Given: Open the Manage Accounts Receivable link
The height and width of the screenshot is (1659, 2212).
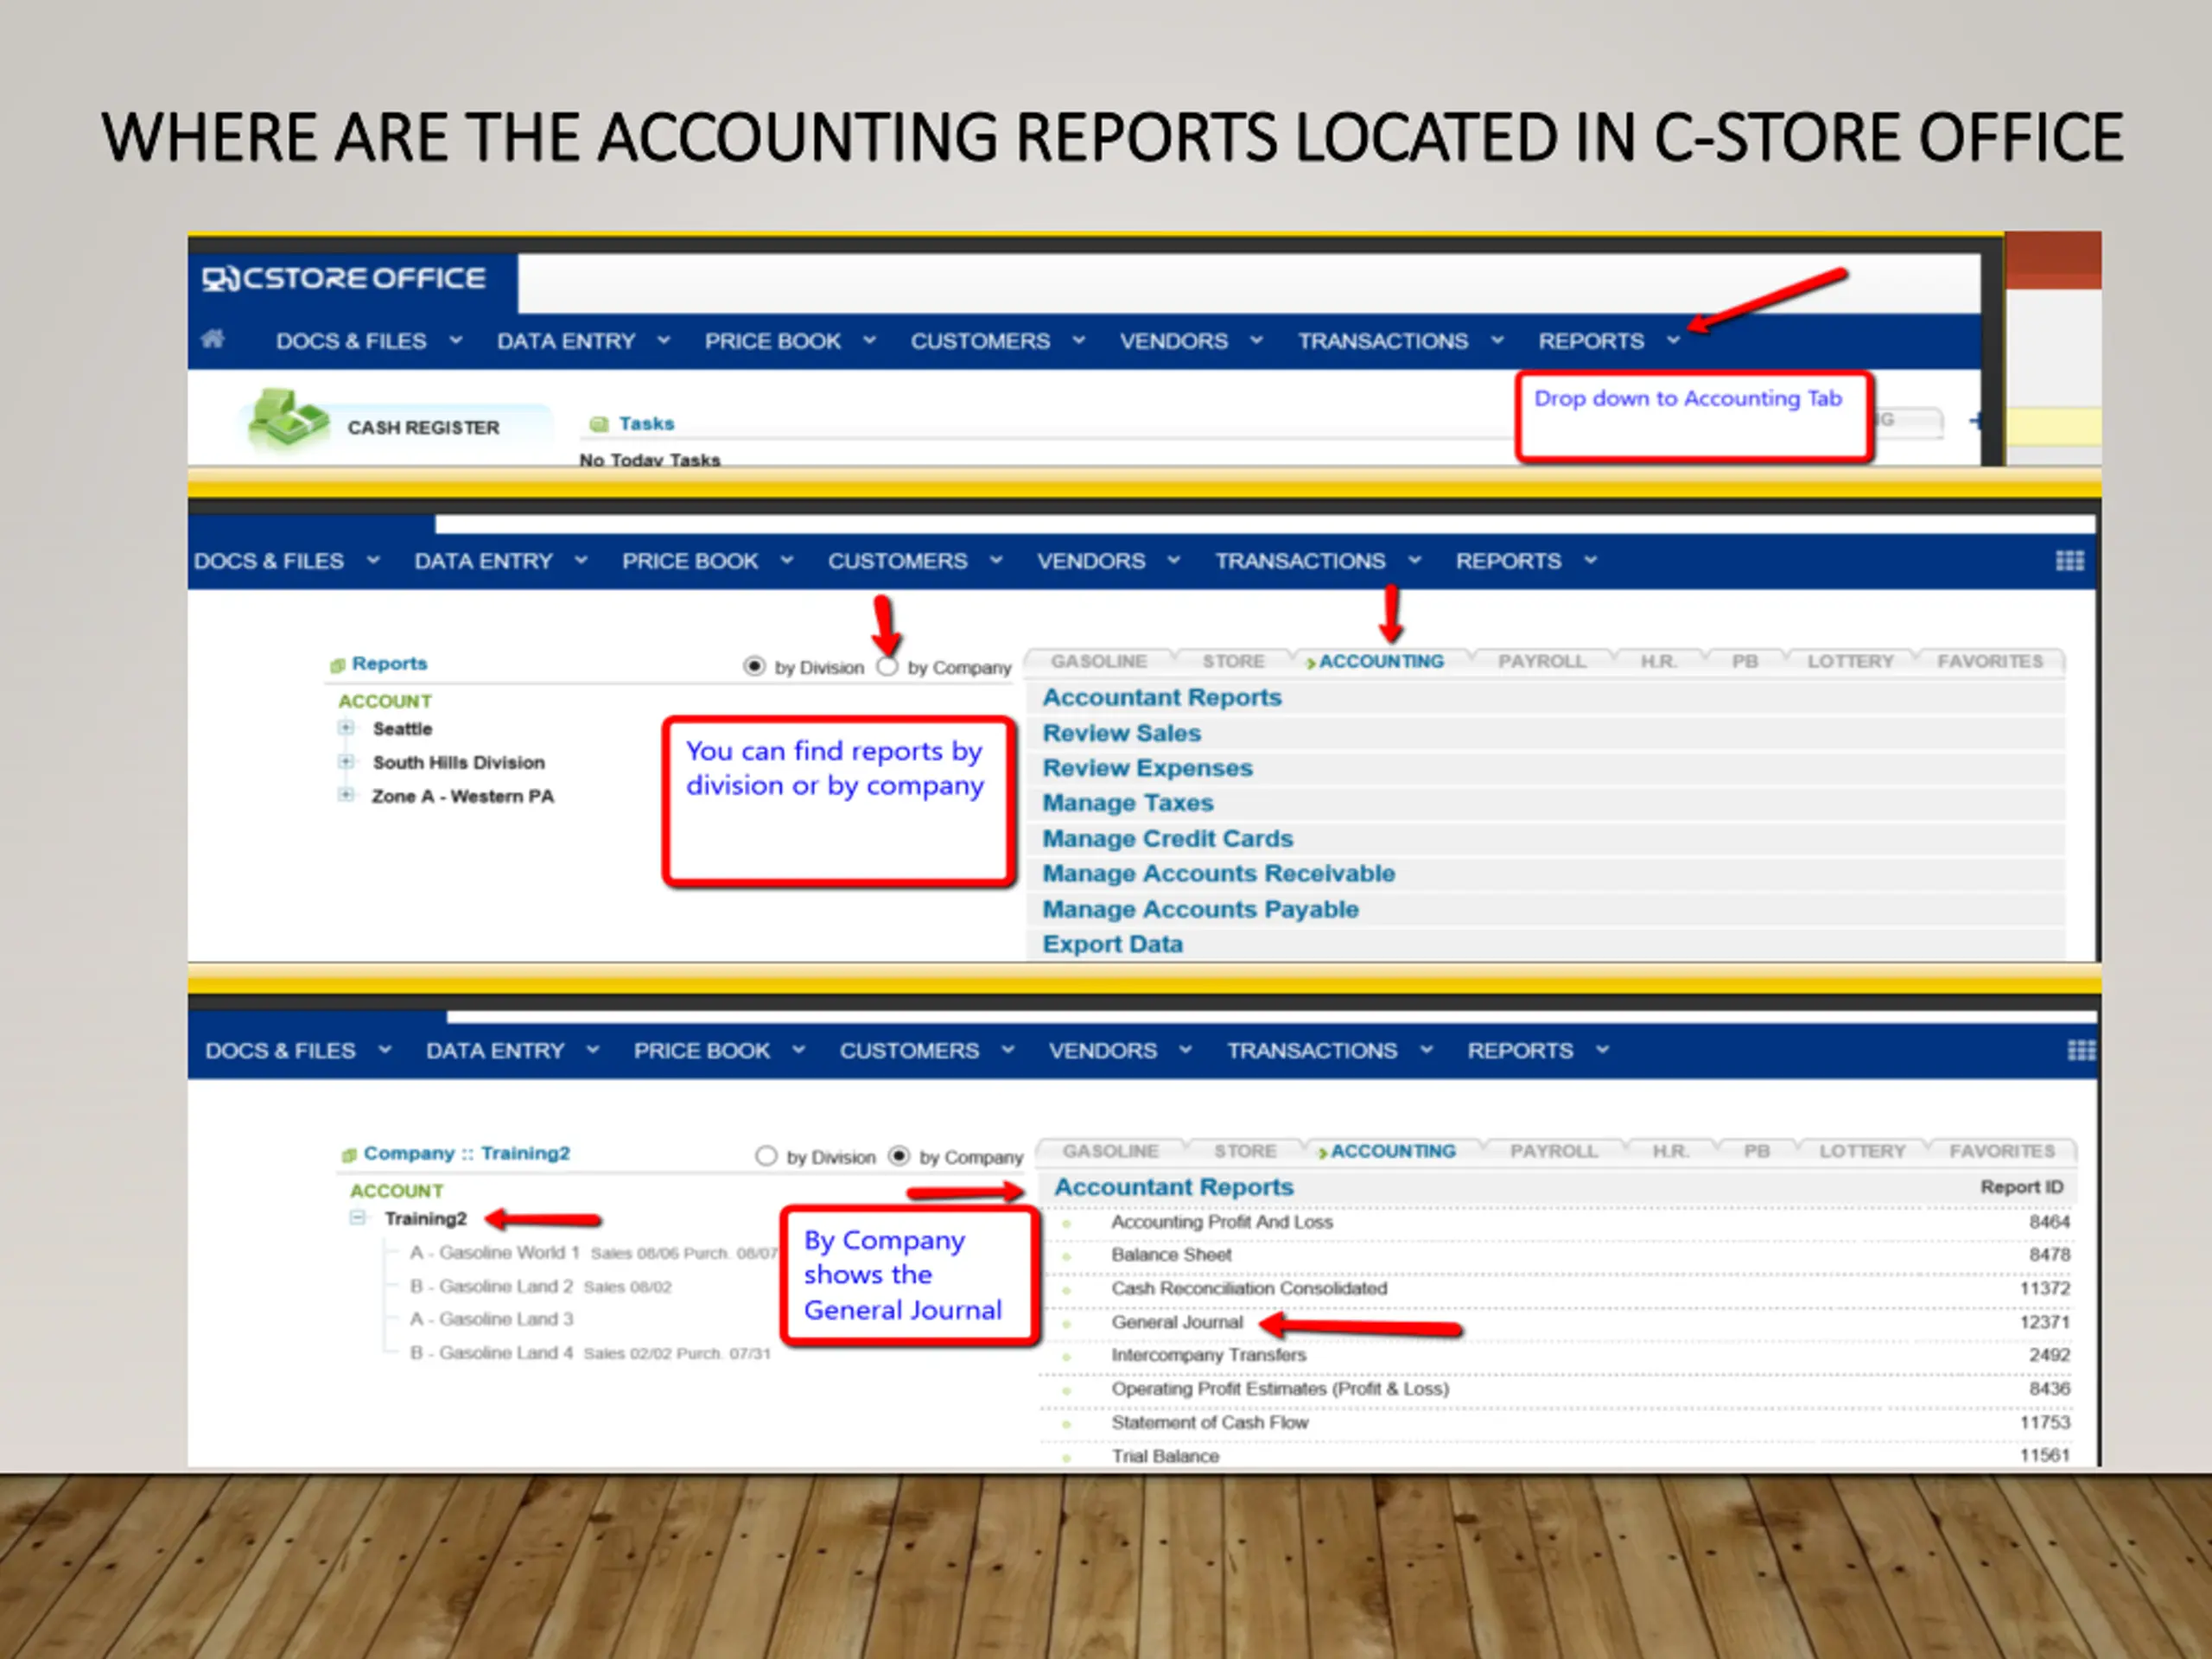Looking at the screenshot, I should 1219,874.
